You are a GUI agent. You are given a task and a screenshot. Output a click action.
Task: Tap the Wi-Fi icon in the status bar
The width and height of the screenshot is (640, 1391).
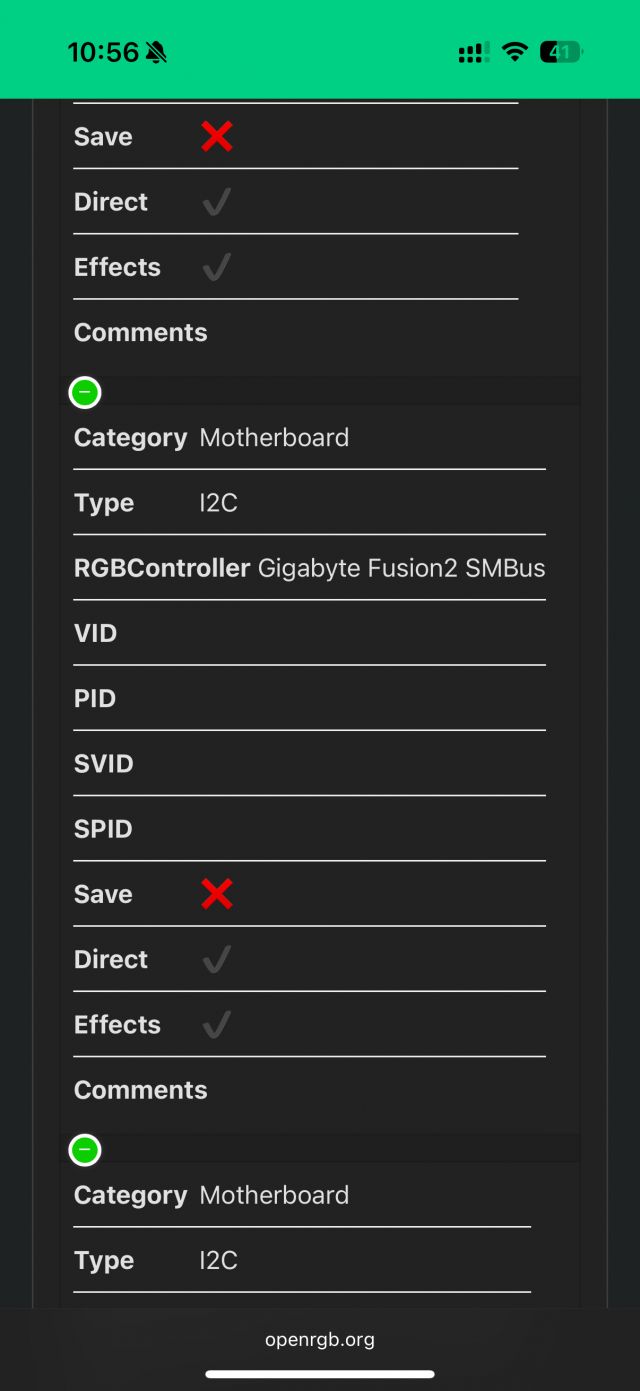(x=515, y=52)
